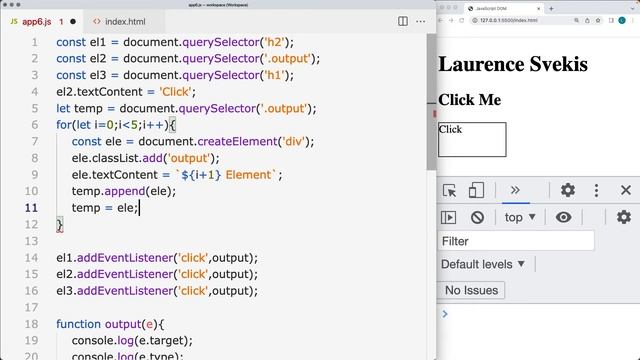Click 'el3.addEventListener' on line 16
Image resolution: width=640 pixels, height=360 pixels.
click(114, 291)
